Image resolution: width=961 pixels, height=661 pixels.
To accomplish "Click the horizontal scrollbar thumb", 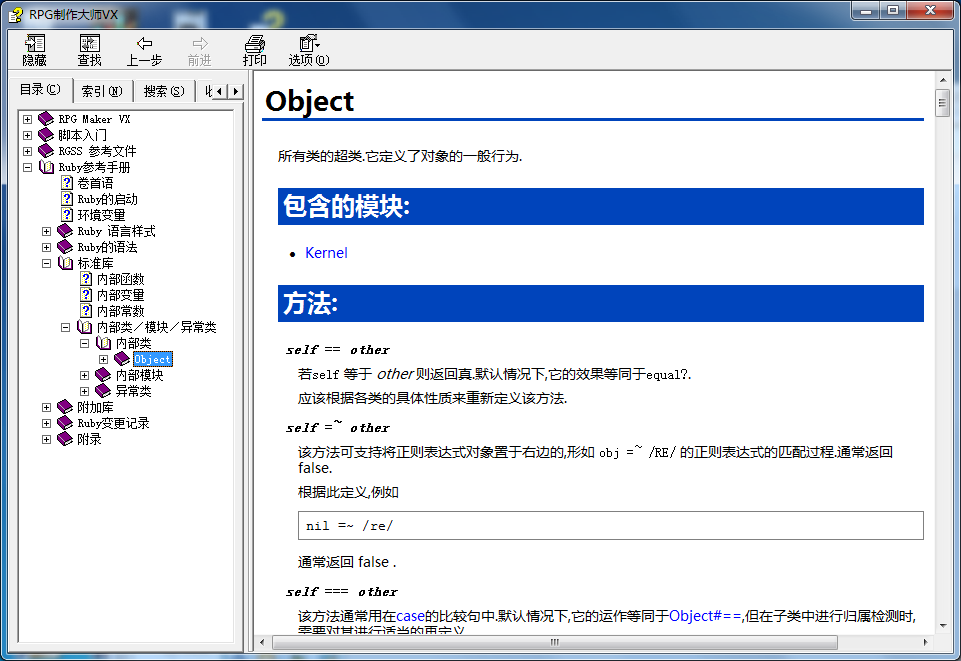I will point(555,643).
